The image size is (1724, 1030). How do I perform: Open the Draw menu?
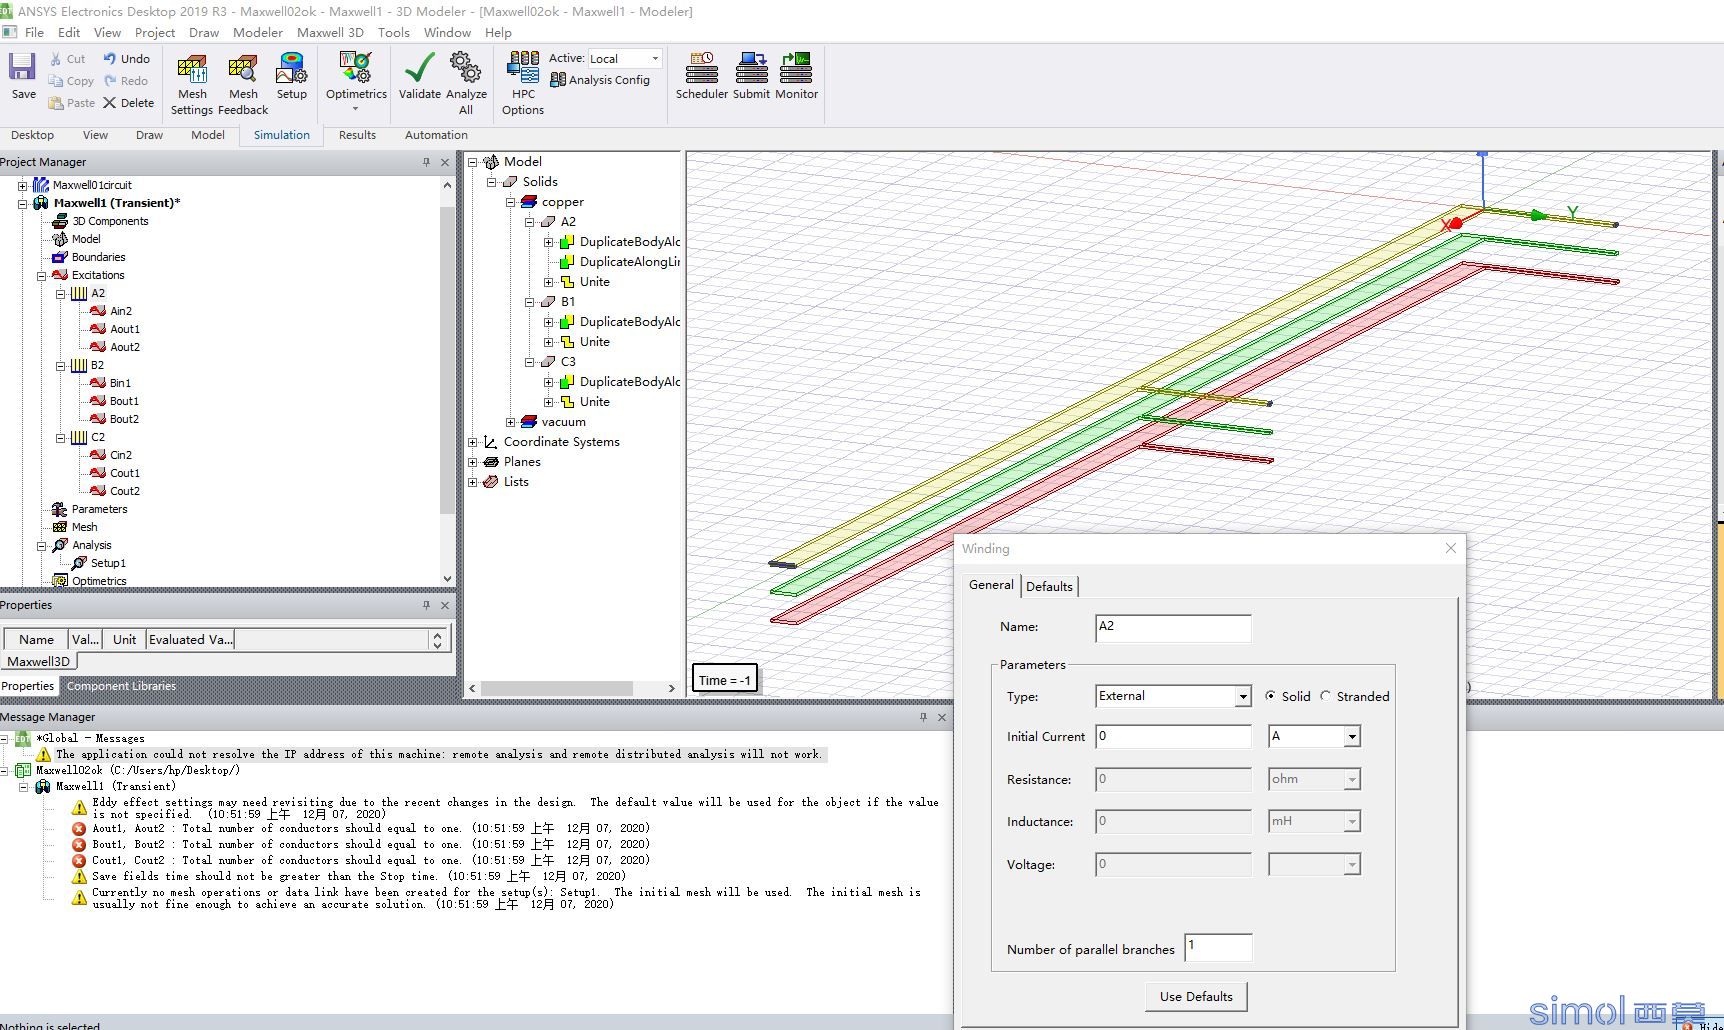(203, 32)
